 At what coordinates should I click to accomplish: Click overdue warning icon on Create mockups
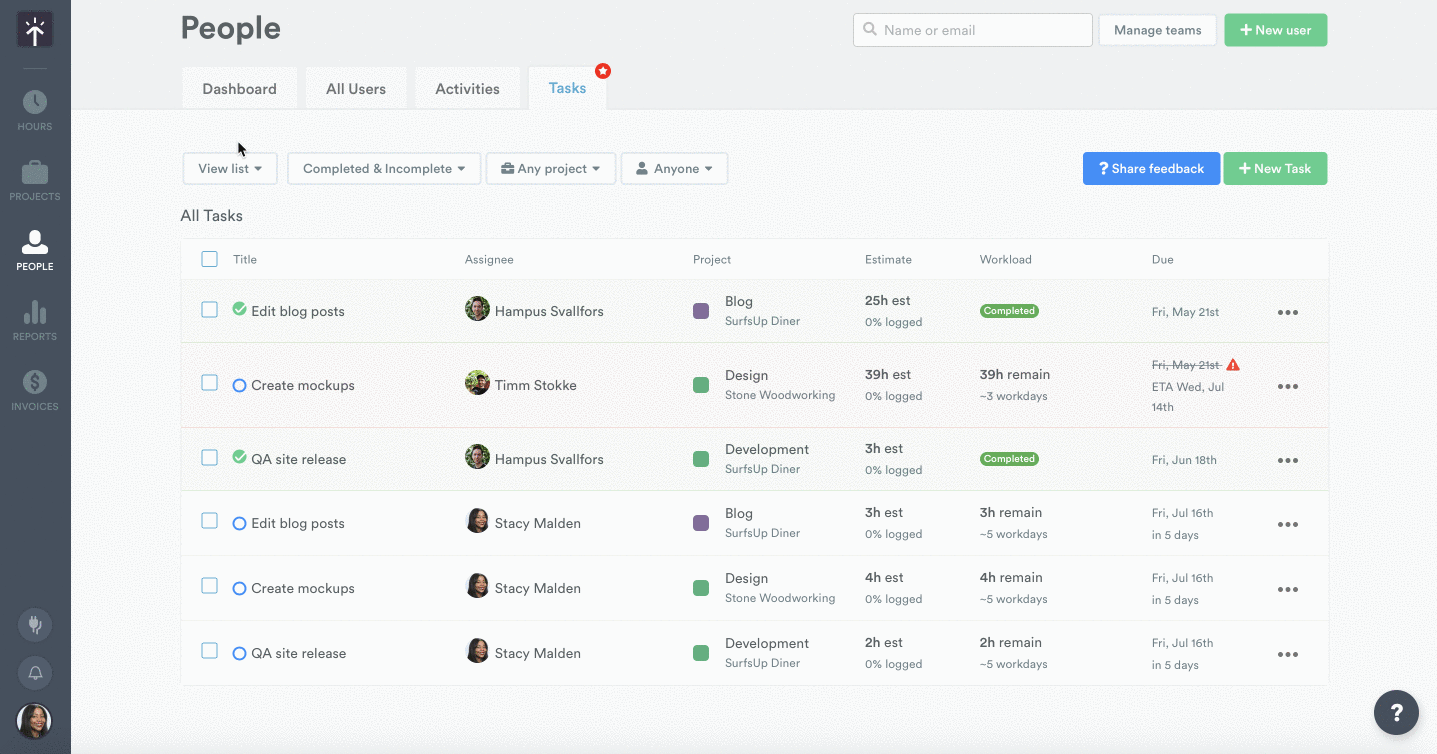[x=1233, y=365]
